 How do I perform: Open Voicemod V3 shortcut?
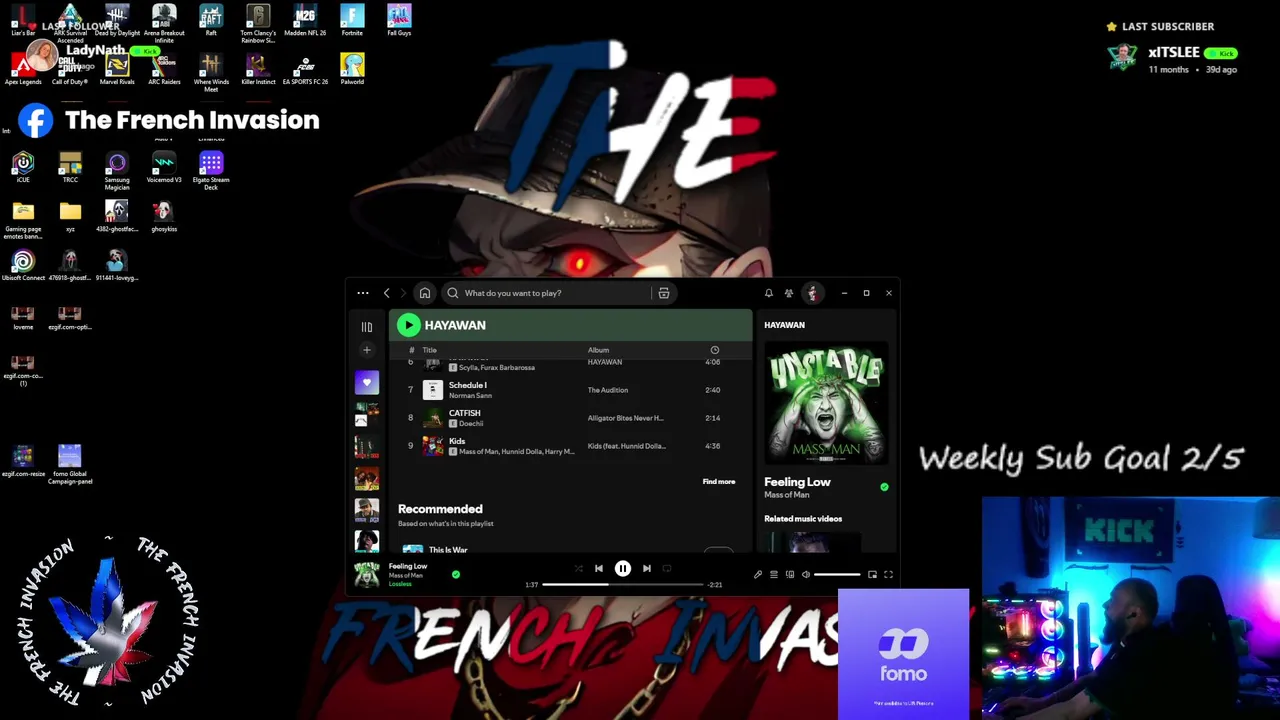coord(164,167)
